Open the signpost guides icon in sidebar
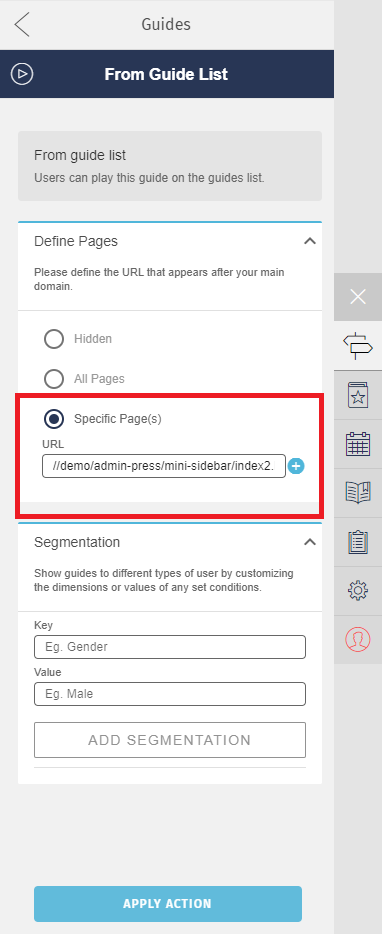 [x=358, y=345]
